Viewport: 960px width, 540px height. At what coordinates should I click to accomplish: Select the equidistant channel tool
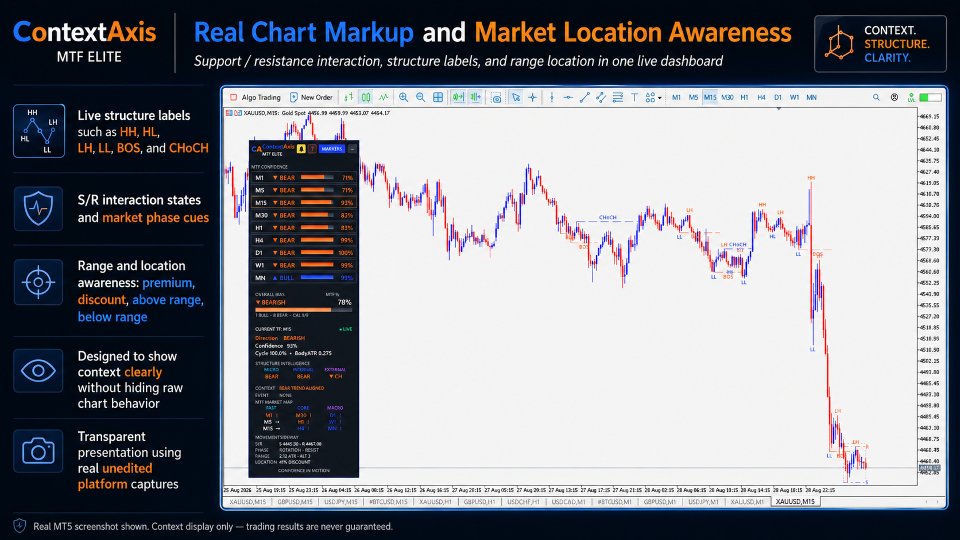[x=601, y=97]
